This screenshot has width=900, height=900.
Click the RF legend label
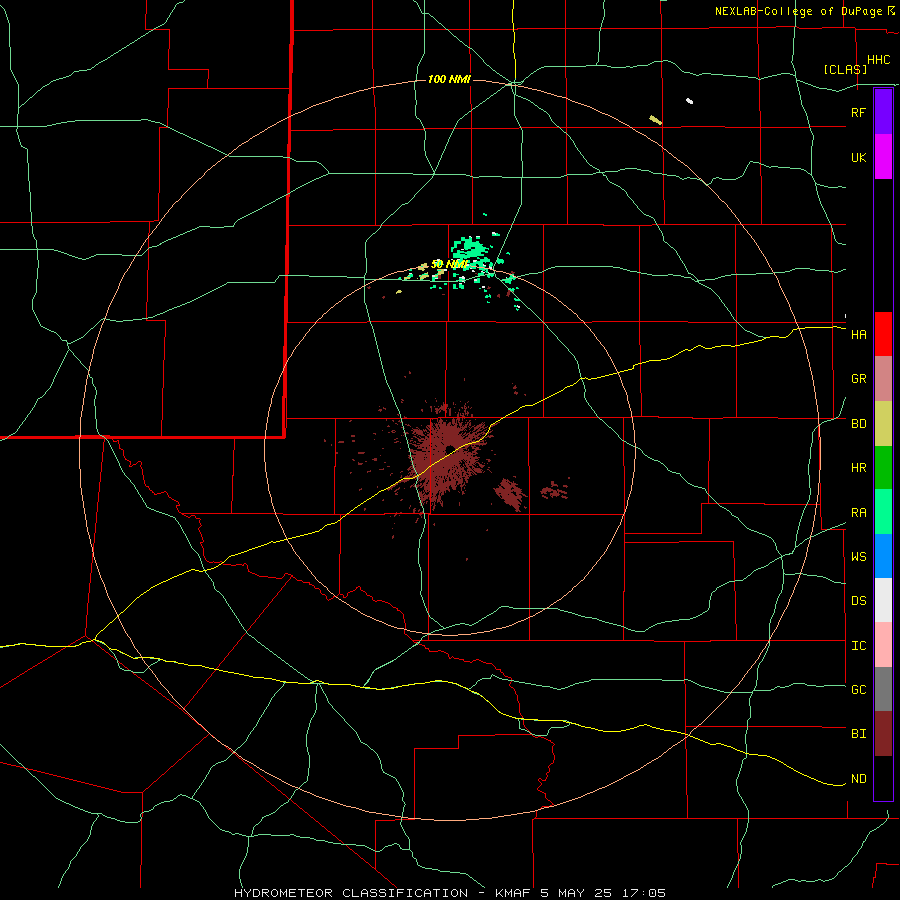[858, 112]
